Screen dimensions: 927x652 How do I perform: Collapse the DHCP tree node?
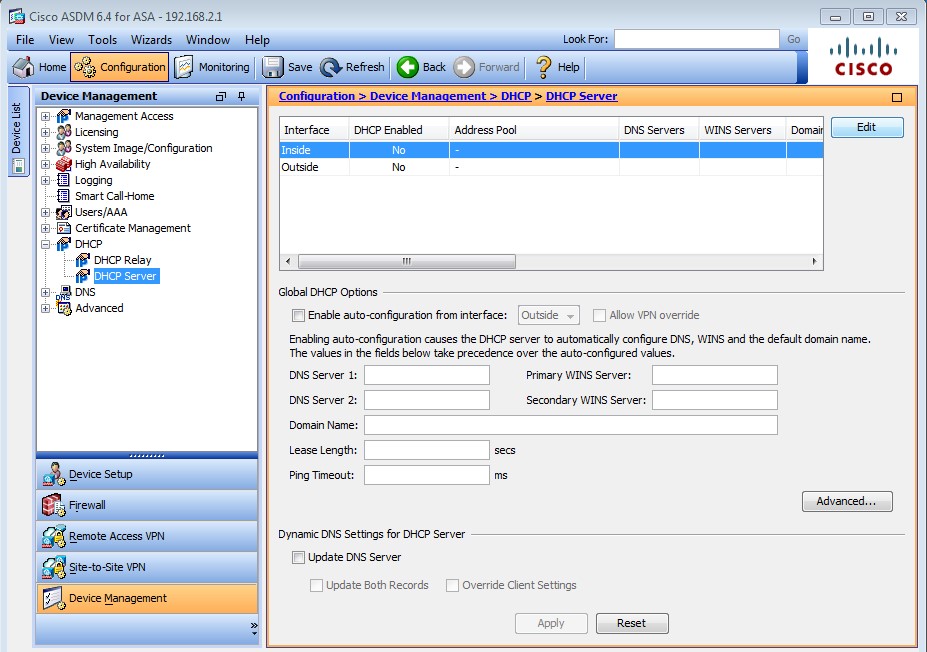point(46,244)
